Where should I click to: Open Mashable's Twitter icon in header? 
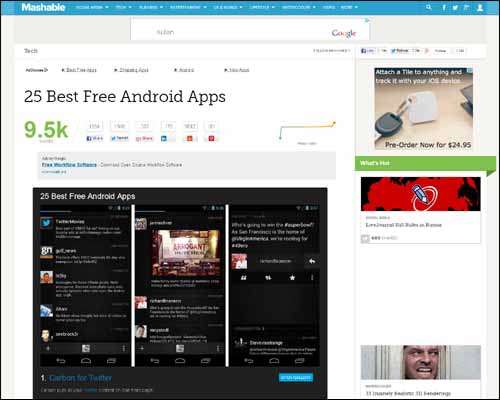coord(455,7)
